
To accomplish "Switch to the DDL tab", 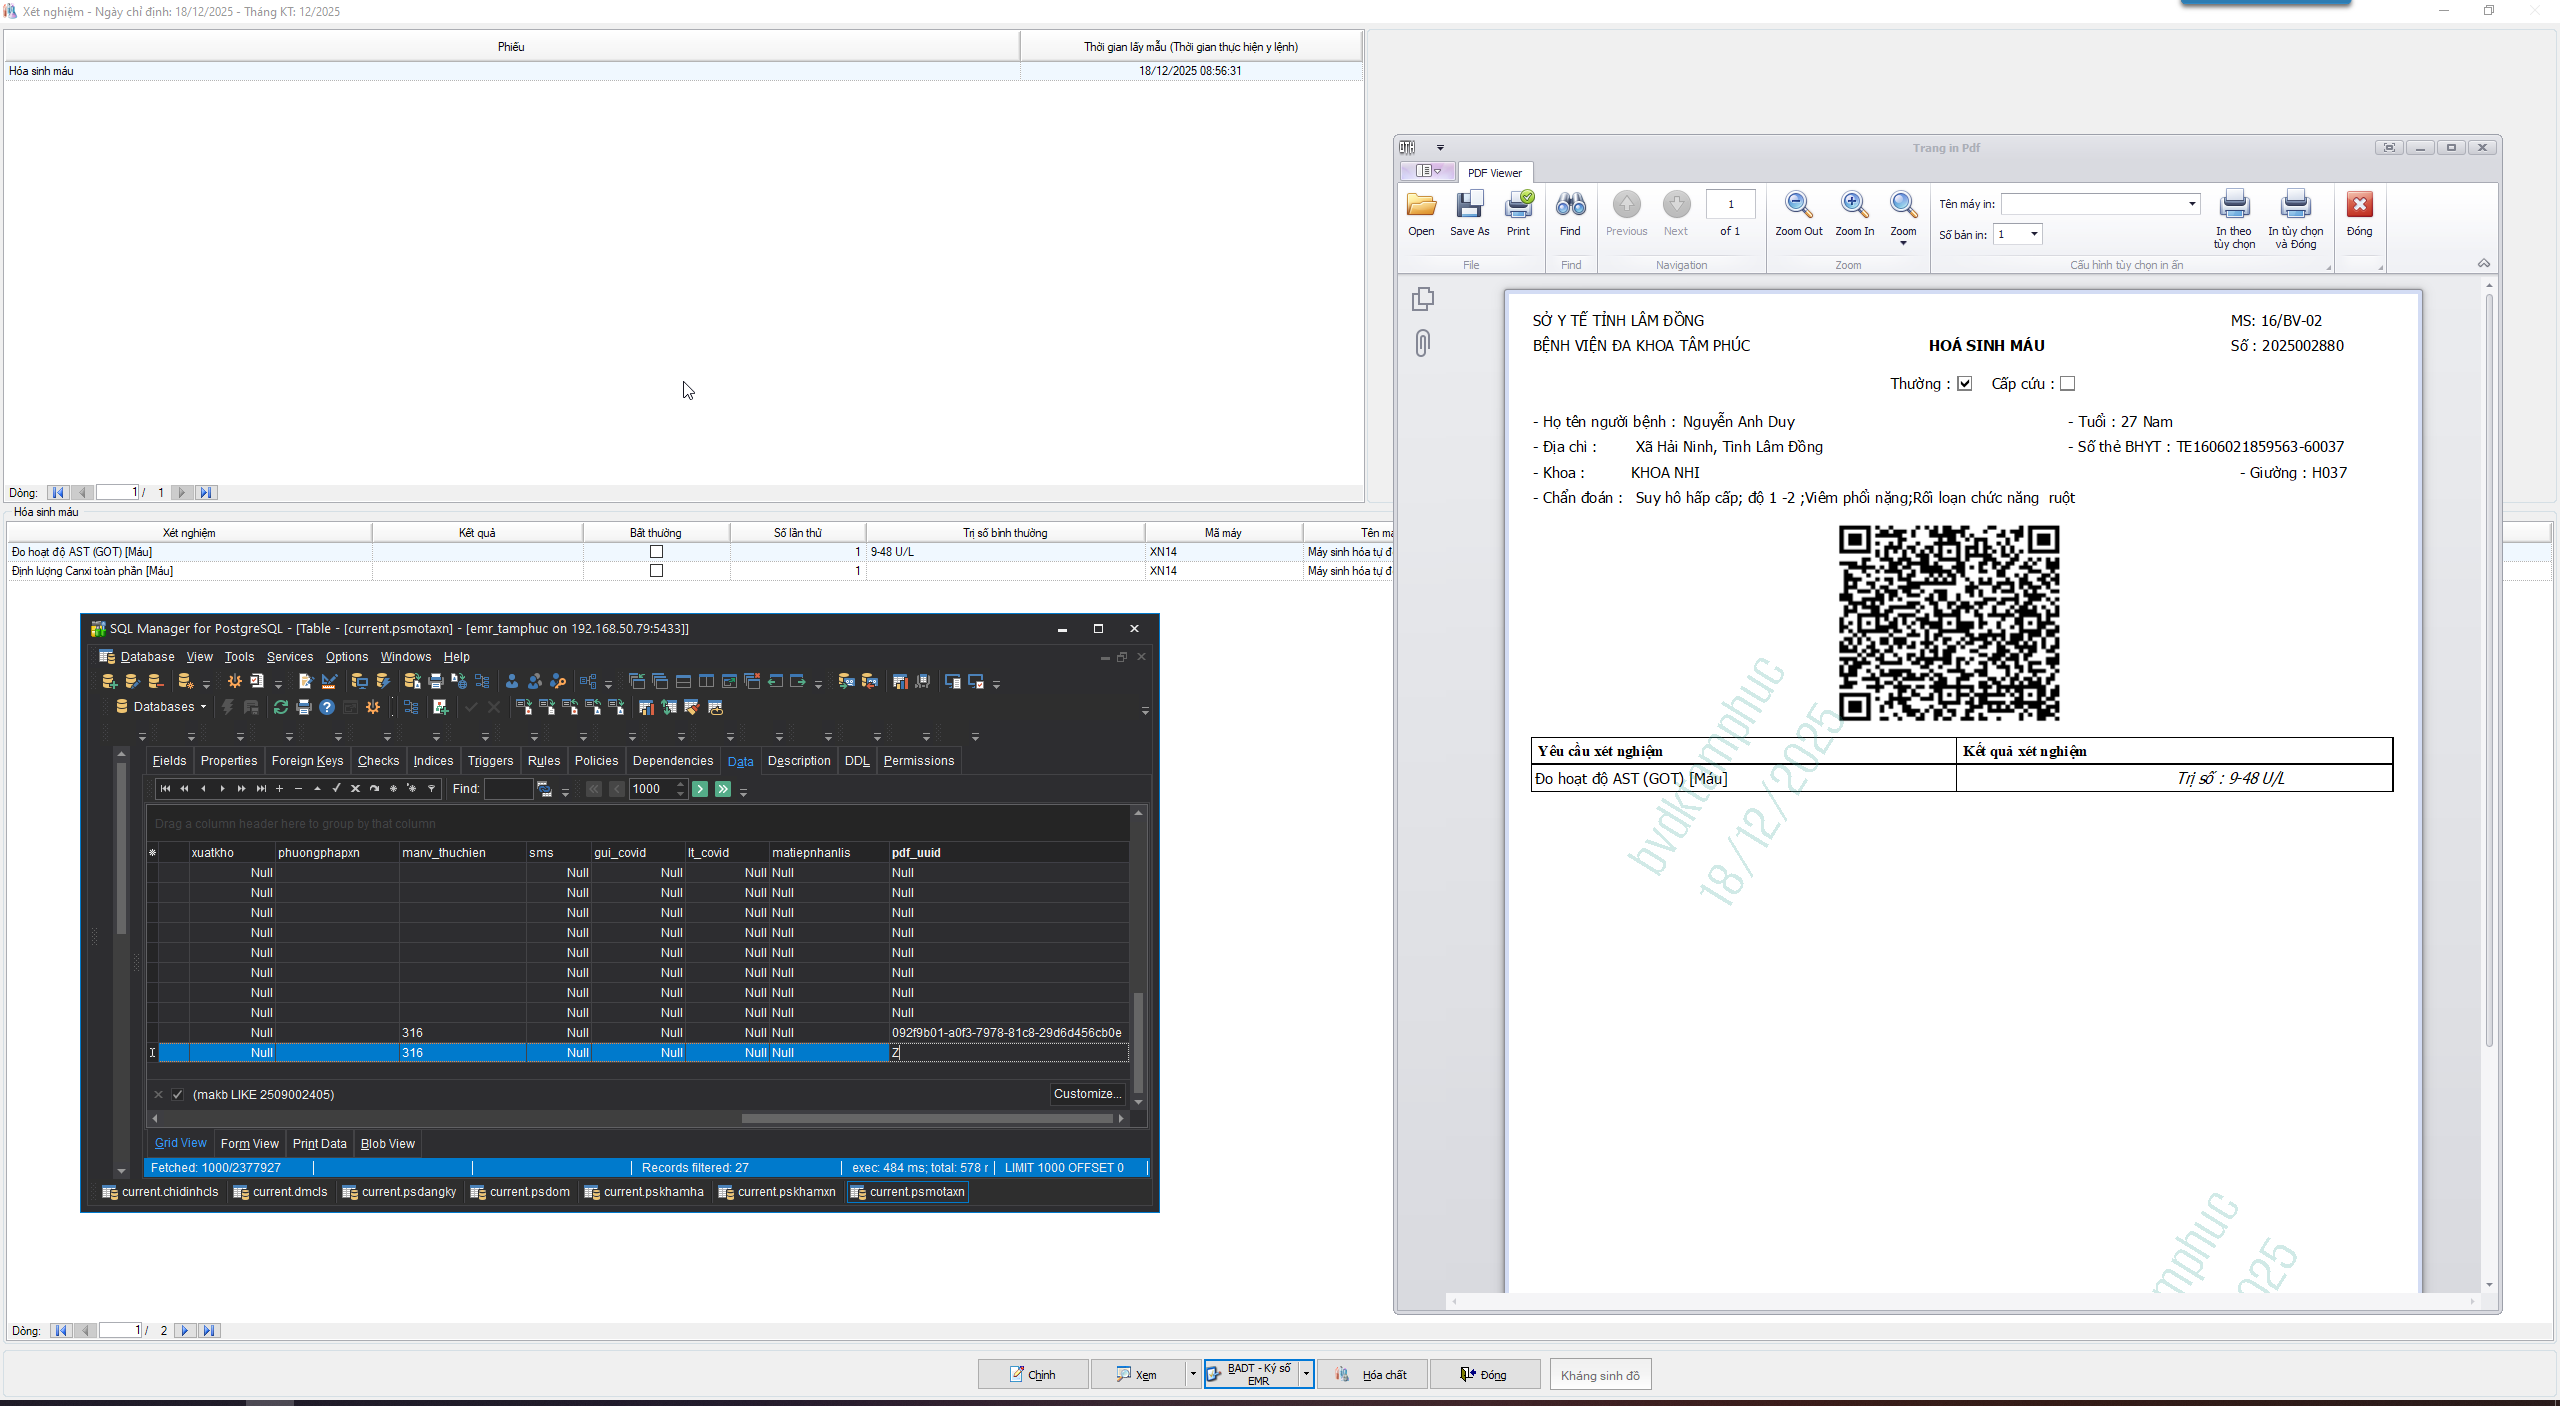I will 856,761.
